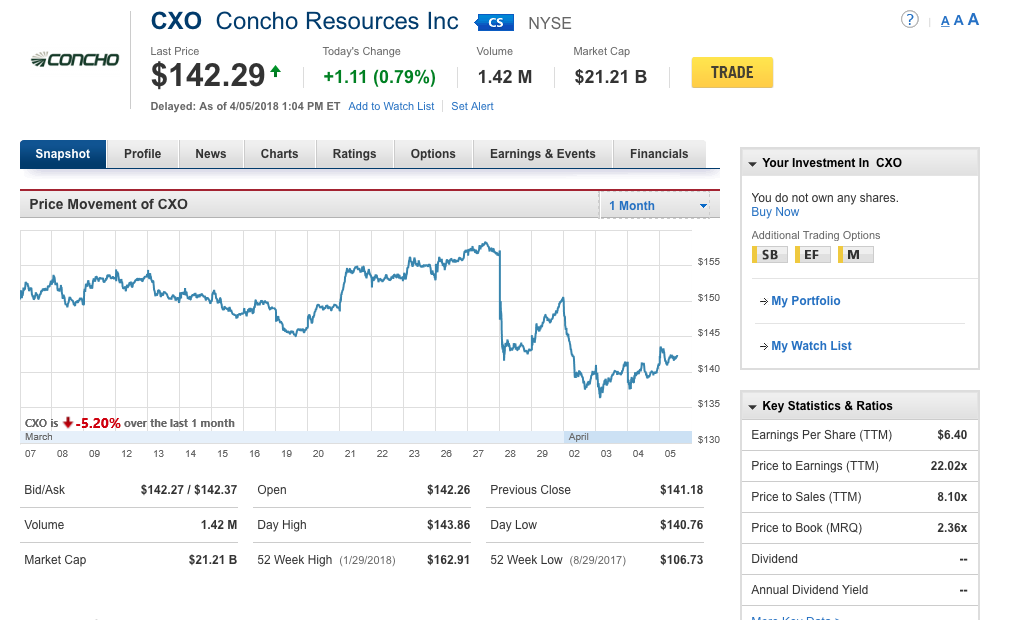The height and width of the screenshot is (620, 1024).
Task: Open the Financials tab
Action: click(x=659, y=154)
